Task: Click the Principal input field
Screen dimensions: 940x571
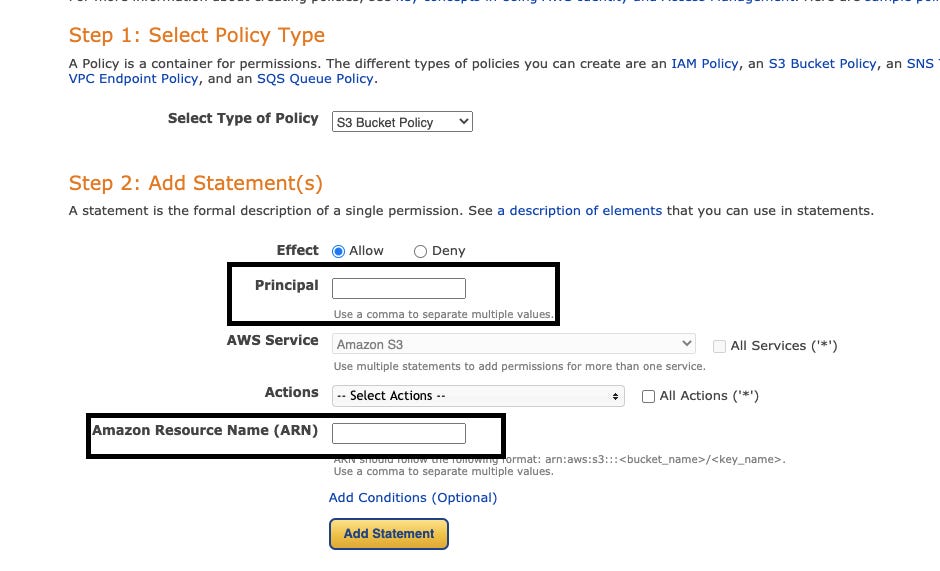Action: 399,288
